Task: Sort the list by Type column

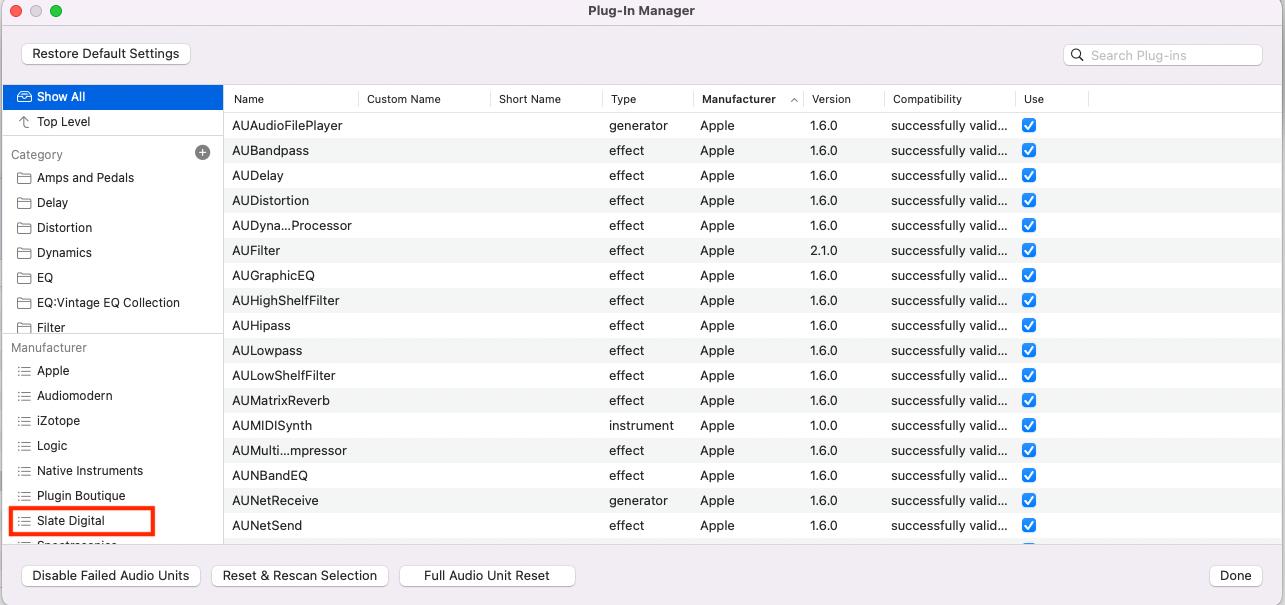Action: point(624,99)
